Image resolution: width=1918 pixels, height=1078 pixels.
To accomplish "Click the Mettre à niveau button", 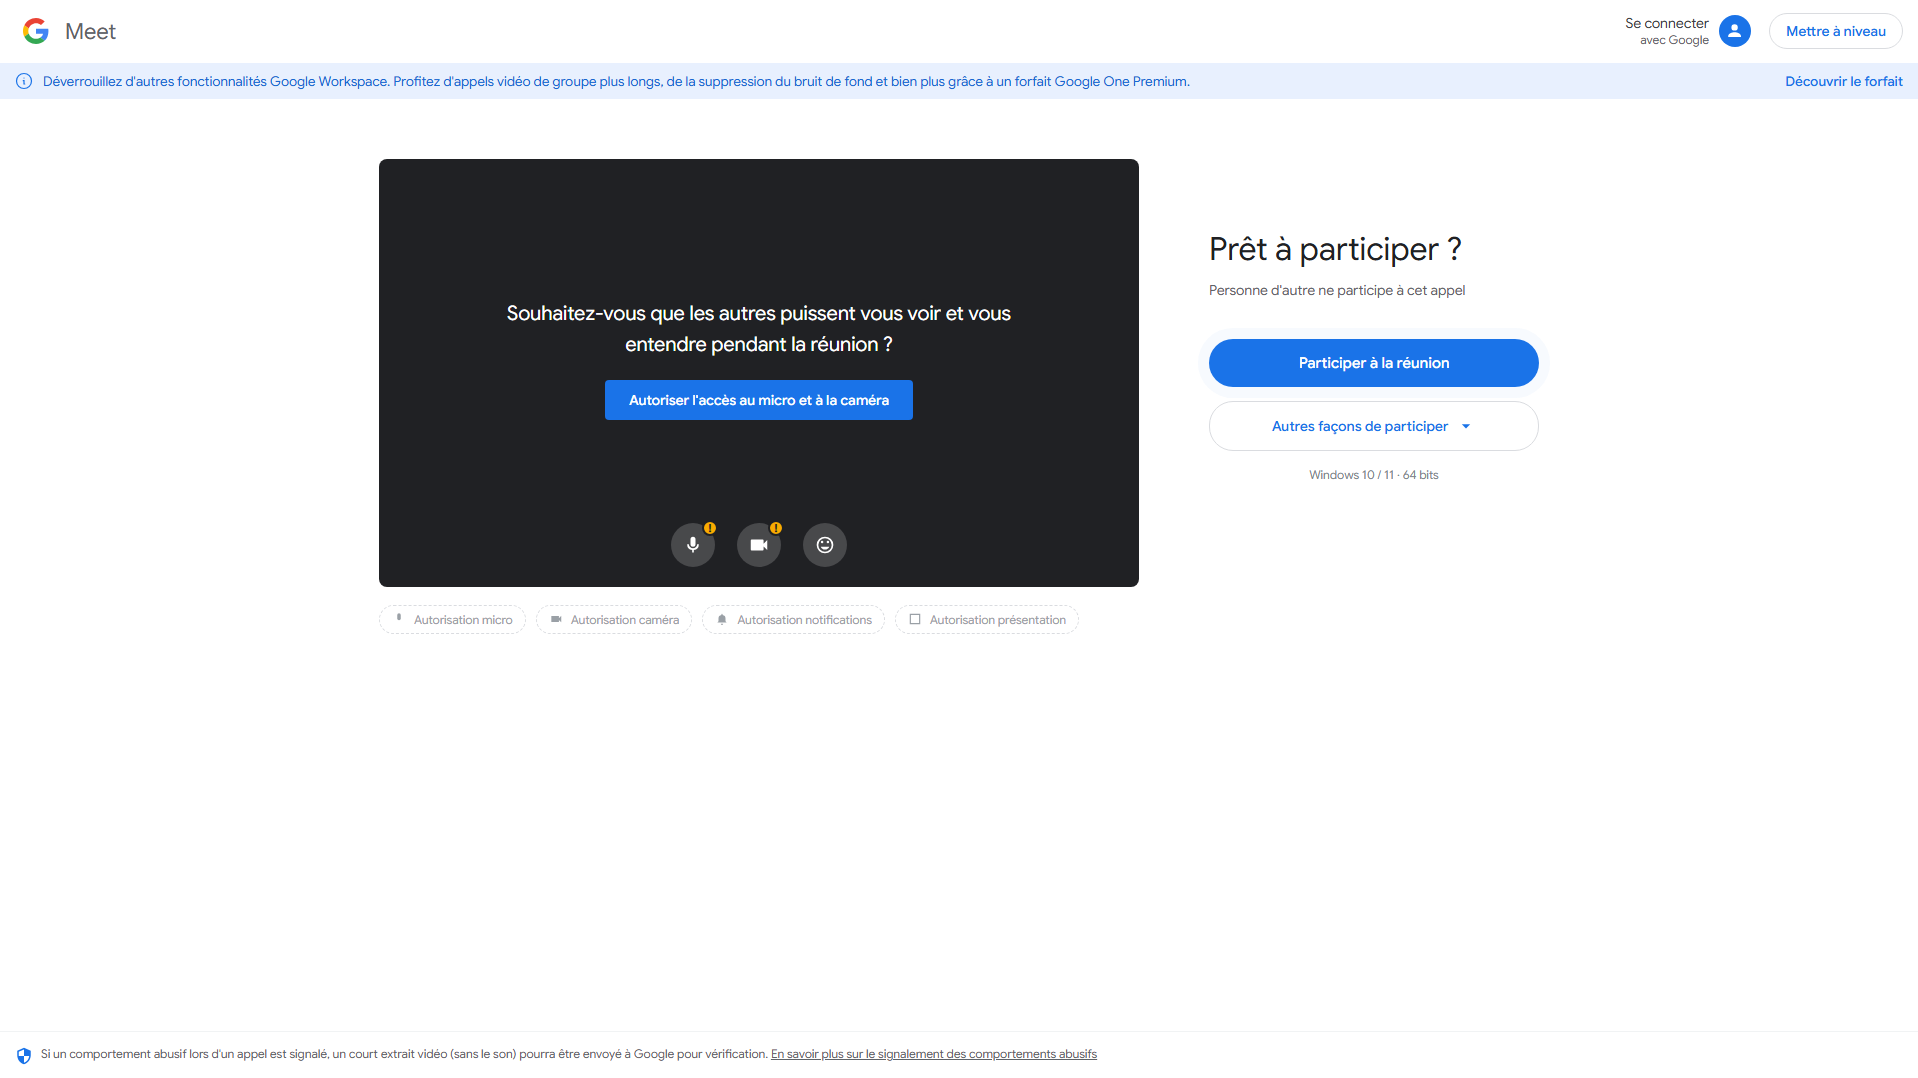I will pos(1835,31).
